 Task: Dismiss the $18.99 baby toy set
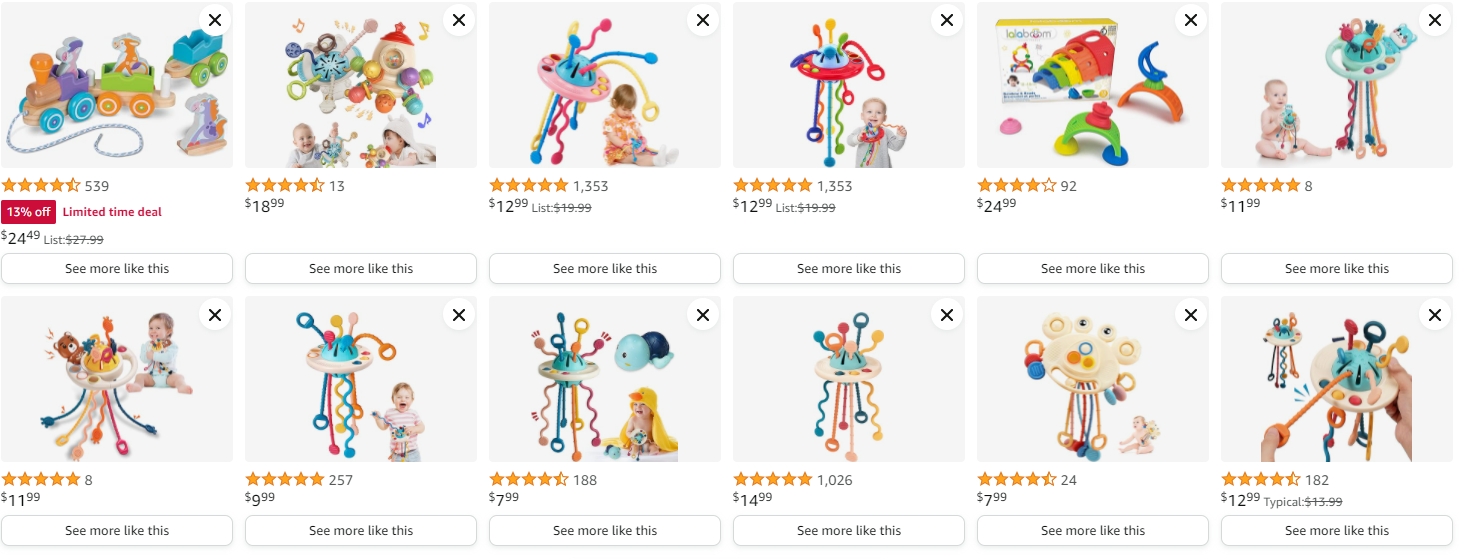459,21
